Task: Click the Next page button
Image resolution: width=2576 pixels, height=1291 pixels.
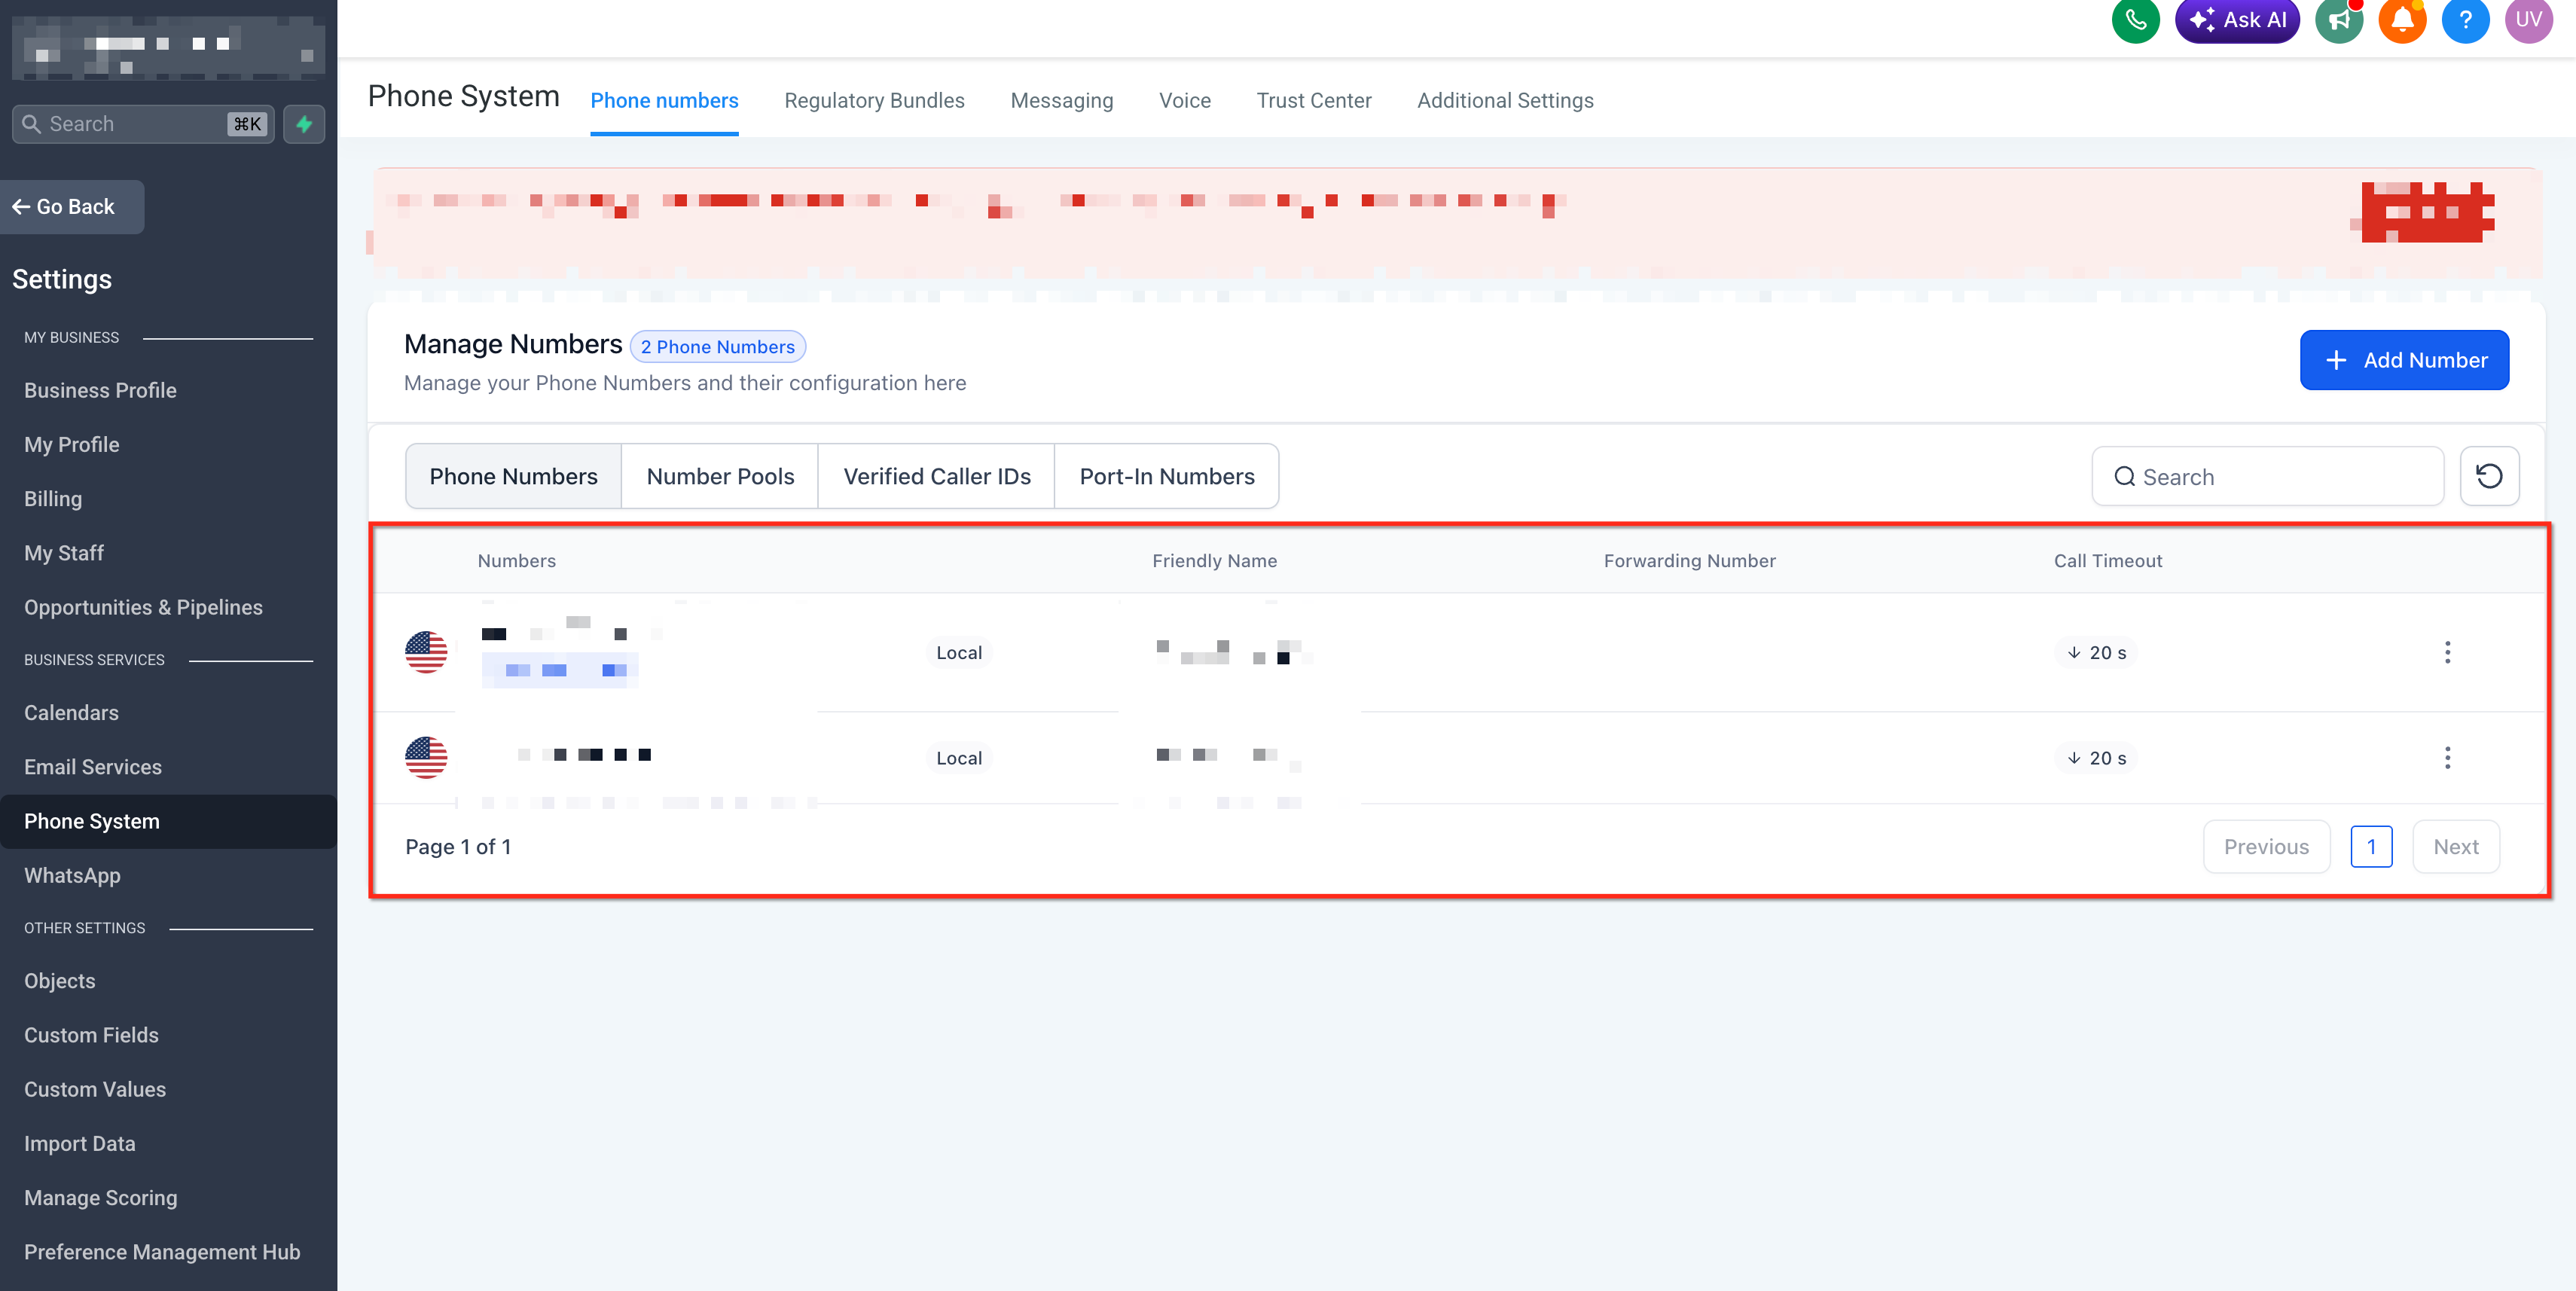Action: pos(2456,847)
